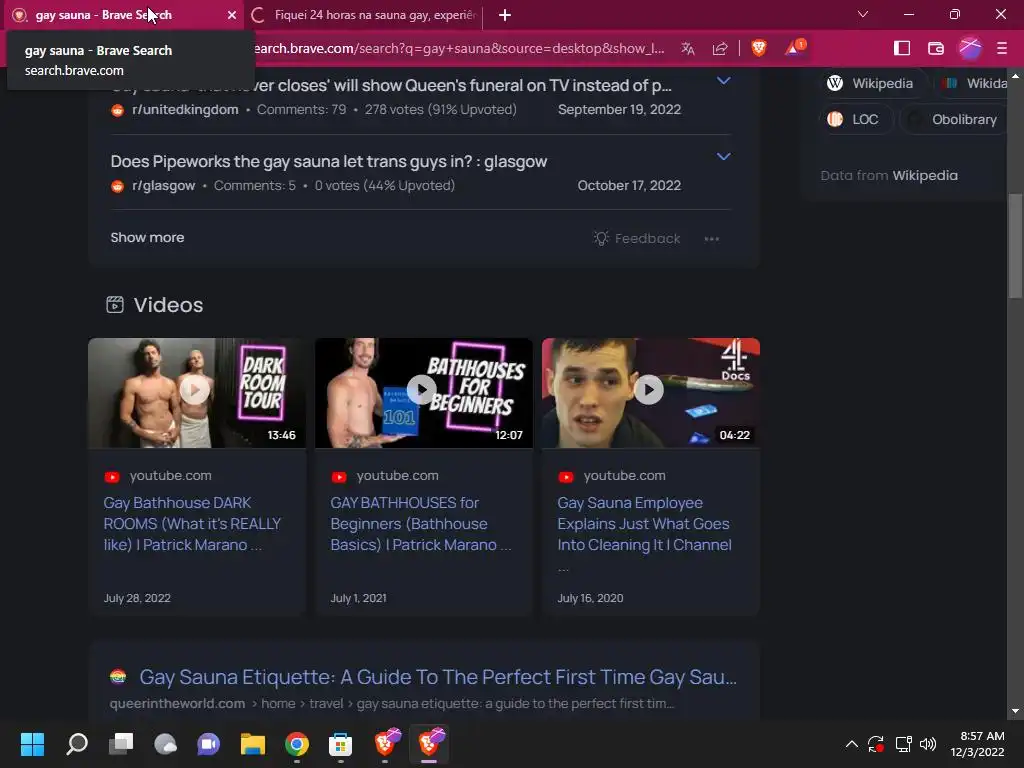Click youtube.com source of Employee Explains video

click(624, 476)
